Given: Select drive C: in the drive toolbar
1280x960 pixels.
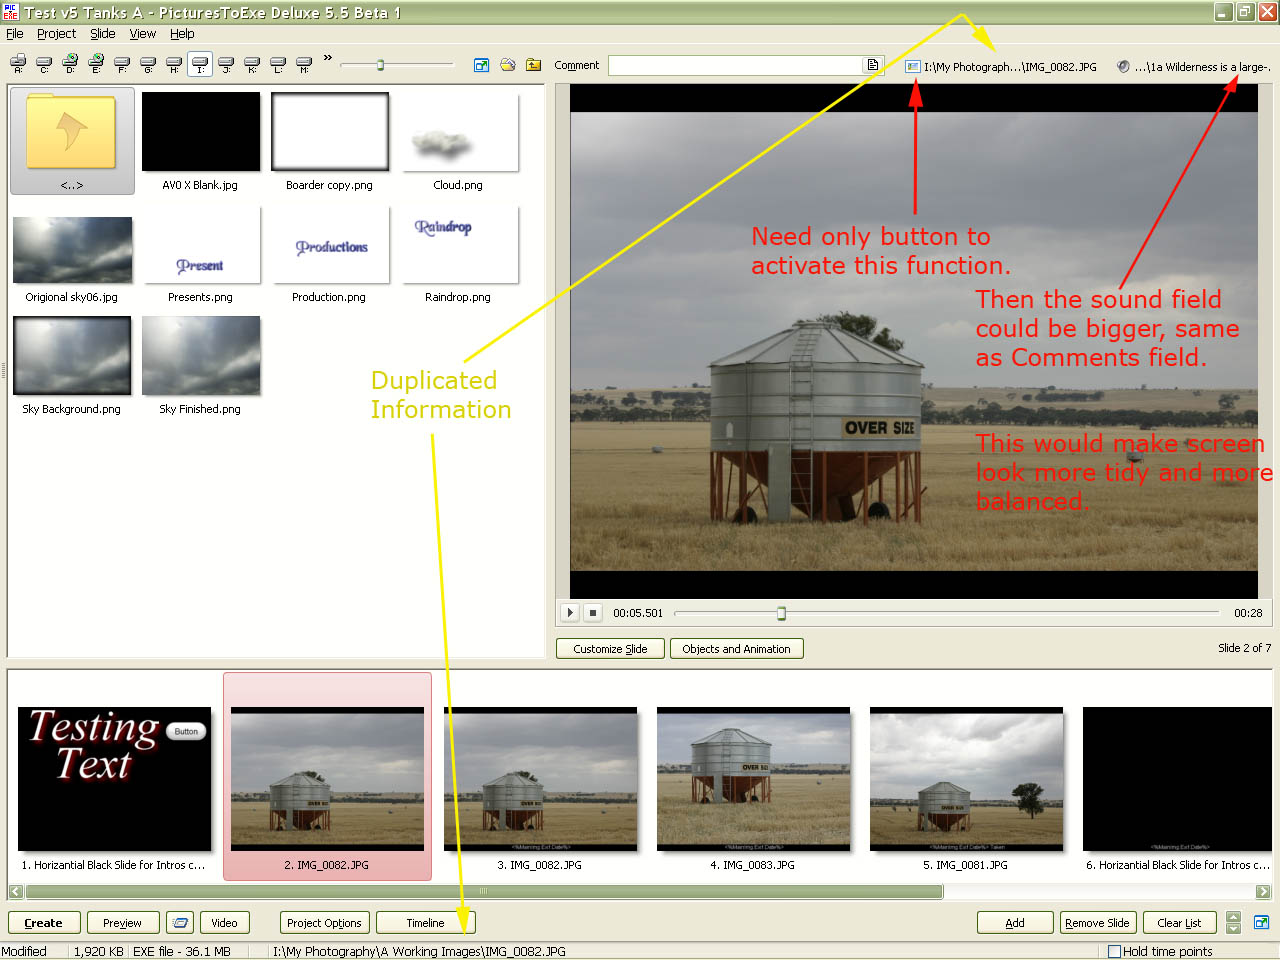Looking at the screenshot, I should click(x=44, y=64).
